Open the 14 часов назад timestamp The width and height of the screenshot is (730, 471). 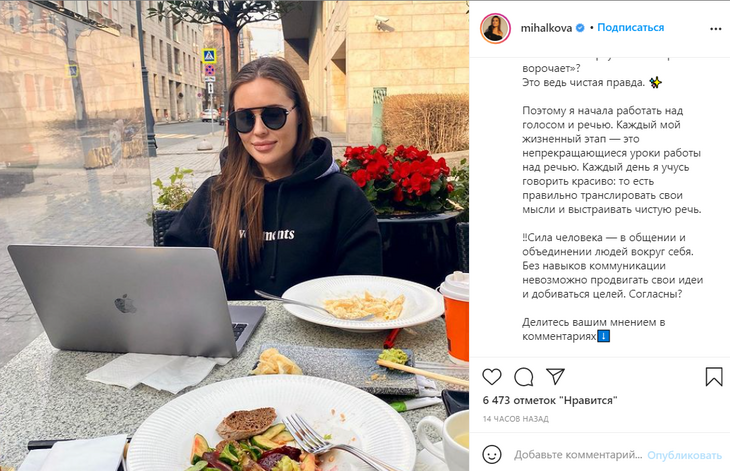coord(515,419)
